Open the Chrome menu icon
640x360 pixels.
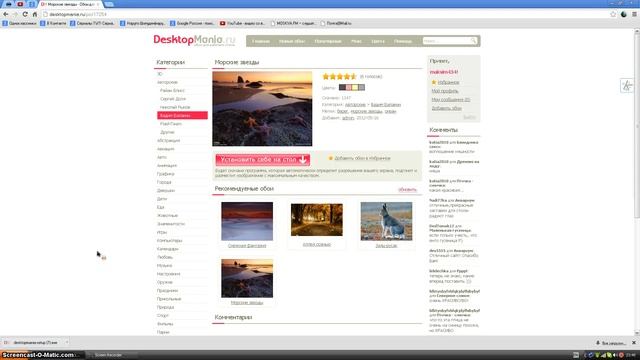pos(634,14)
